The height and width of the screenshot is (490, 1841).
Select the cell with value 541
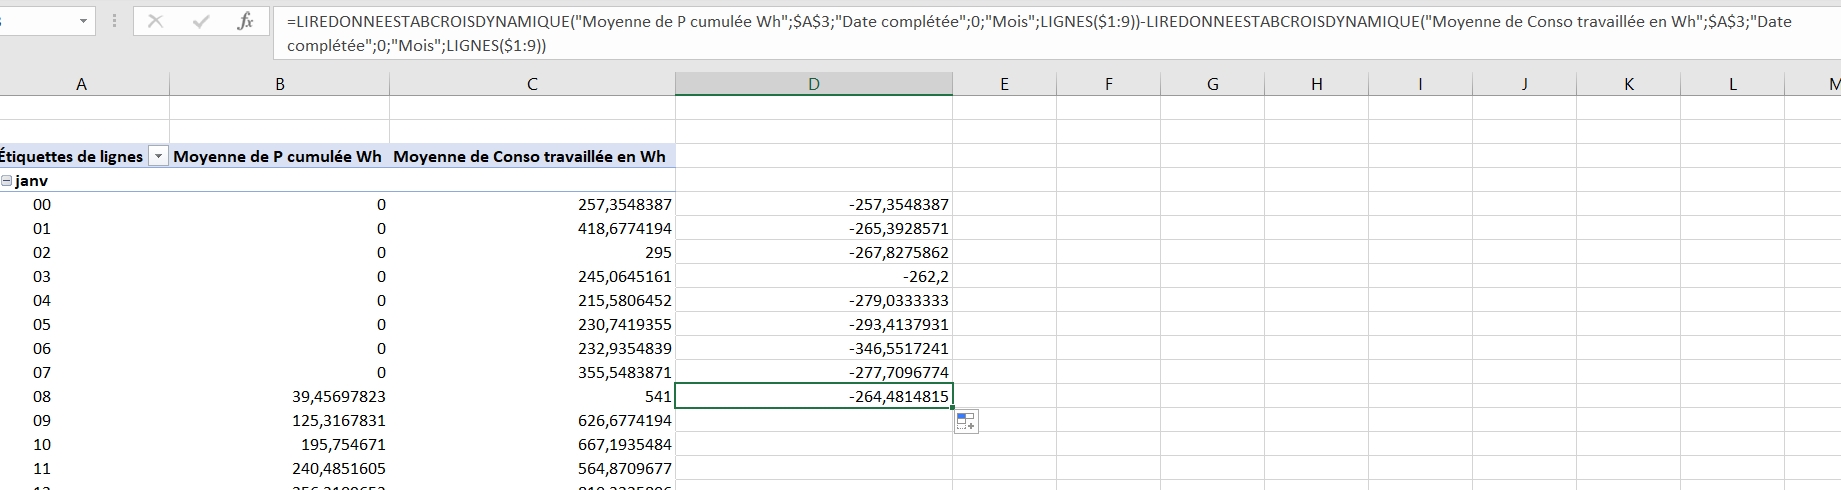(532, 397)
